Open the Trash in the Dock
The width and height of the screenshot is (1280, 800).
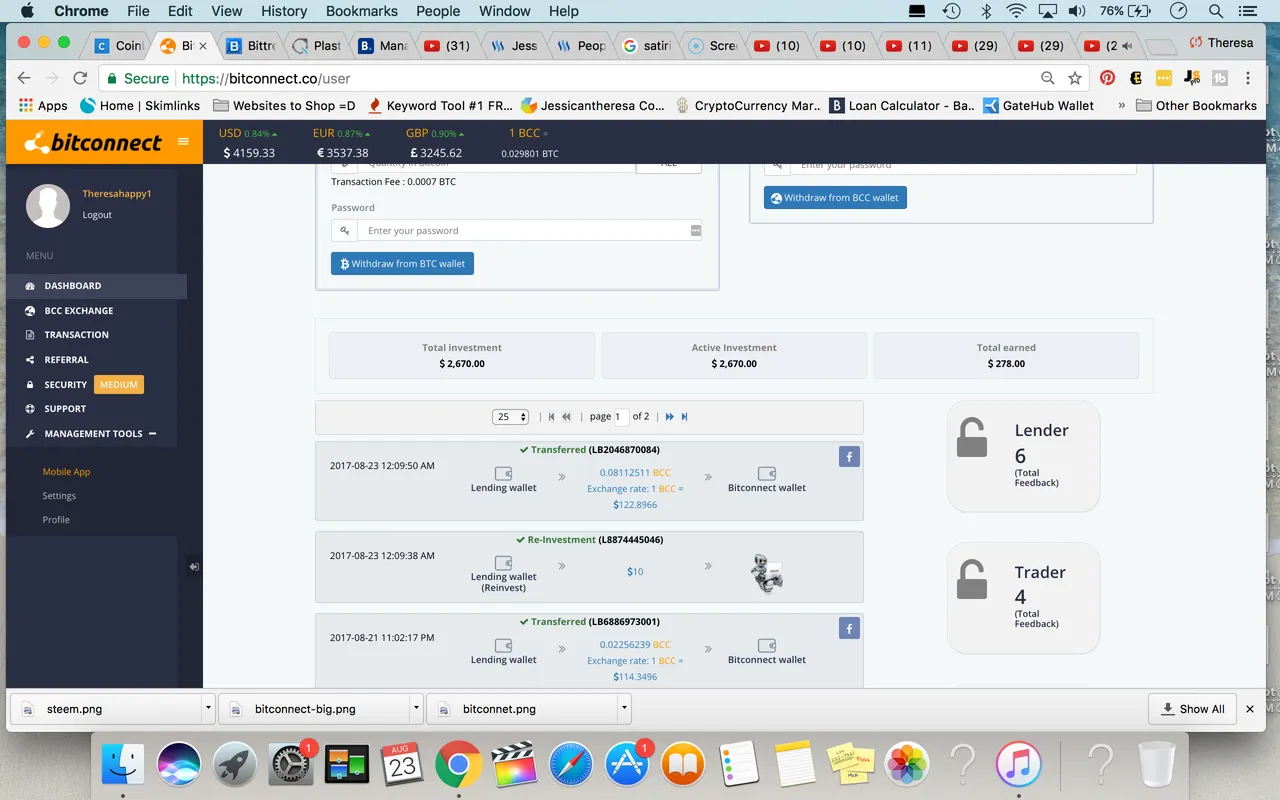[x=1157, y=765]
